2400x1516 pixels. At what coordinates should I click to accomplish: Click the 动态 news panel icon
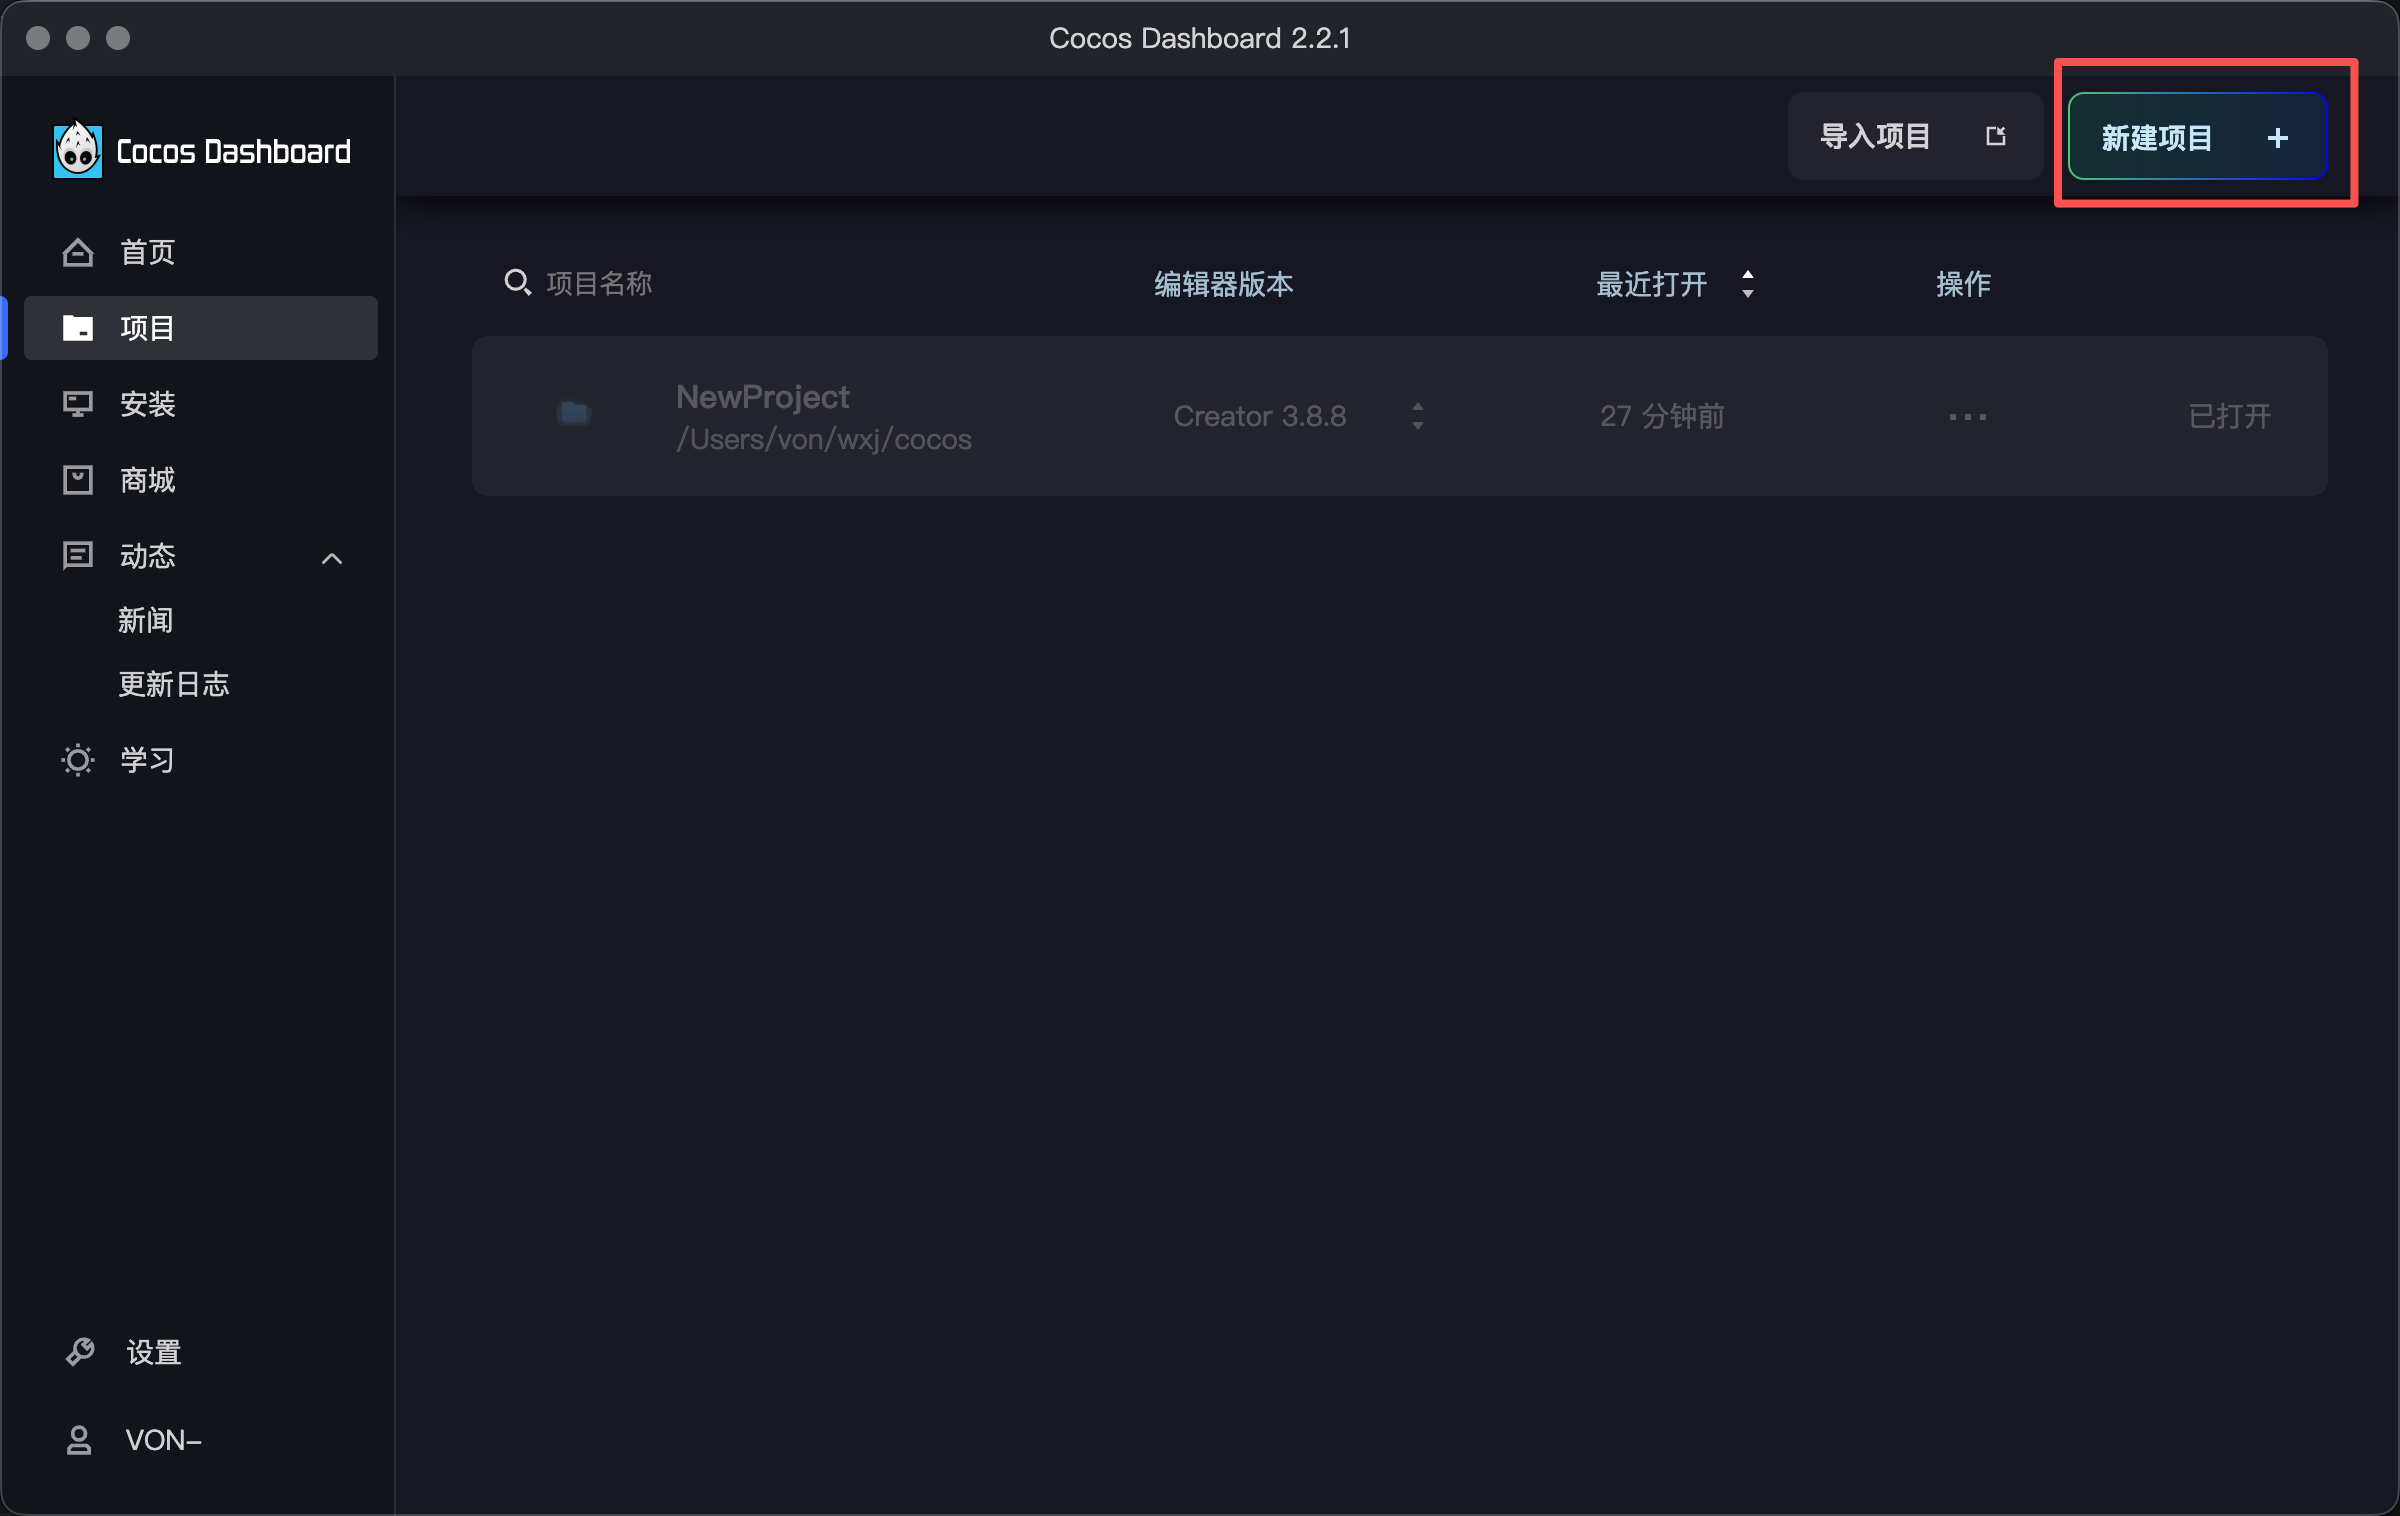tap(78, 556)
